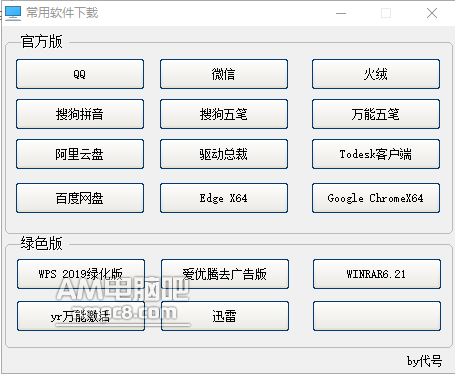This screenshot has width=455, height=377.
Task: Close the 常用软件下载 window
Action: coord(432,13)
